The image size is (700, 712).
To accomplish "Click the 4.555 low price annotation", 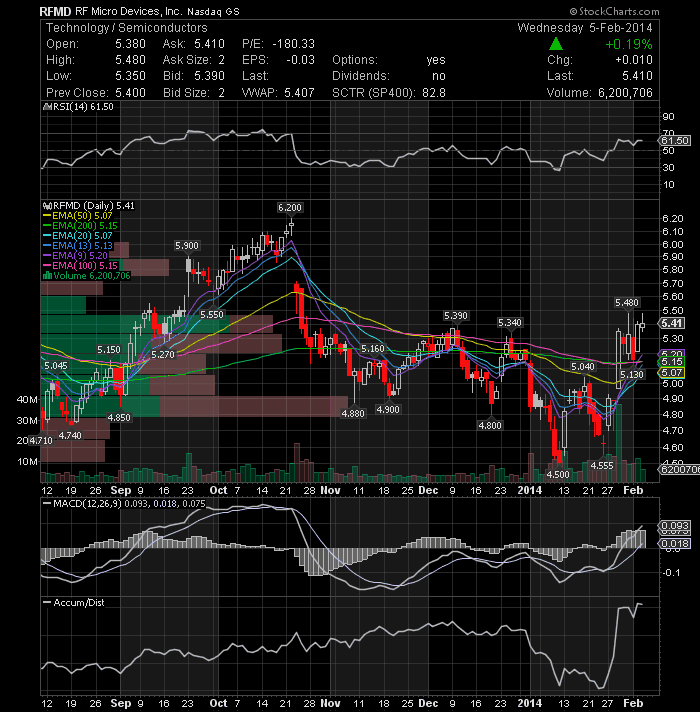I will pos(602,465).
